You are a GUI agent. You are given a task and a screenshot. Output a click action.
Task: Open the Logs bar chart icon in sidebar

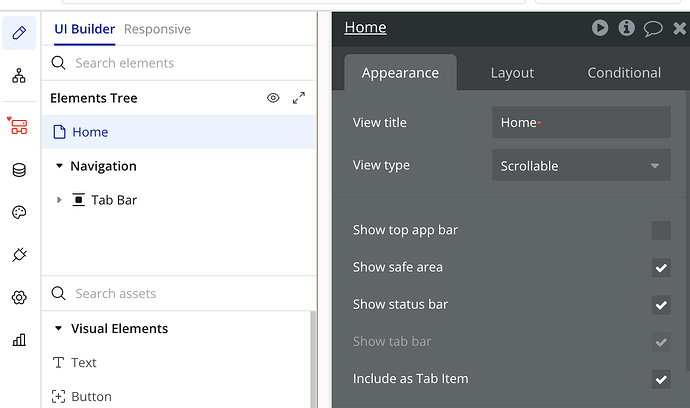(19, 340)
